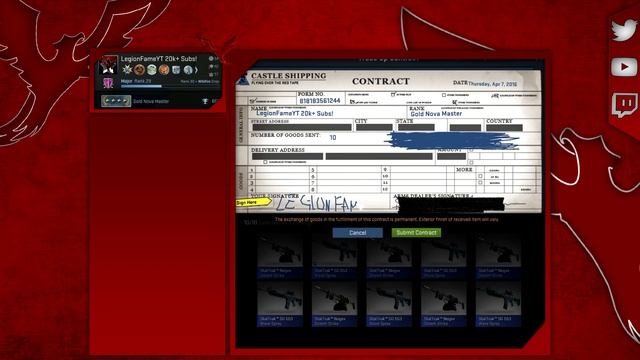Click the handwritten signature field
This screenshot has height=360, width=640.
click(x=318, y=203)
